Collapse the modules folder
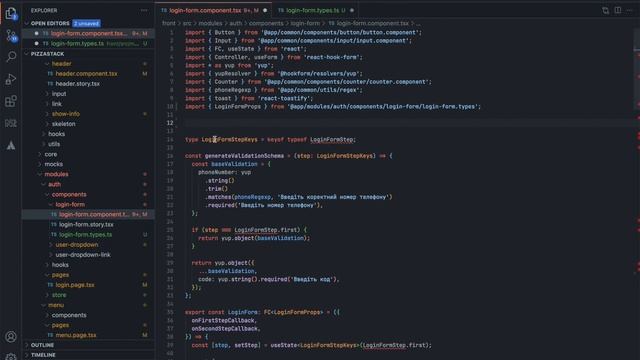Screen dimensions: 640x360 pyautogui.click(x=56, y=174)
